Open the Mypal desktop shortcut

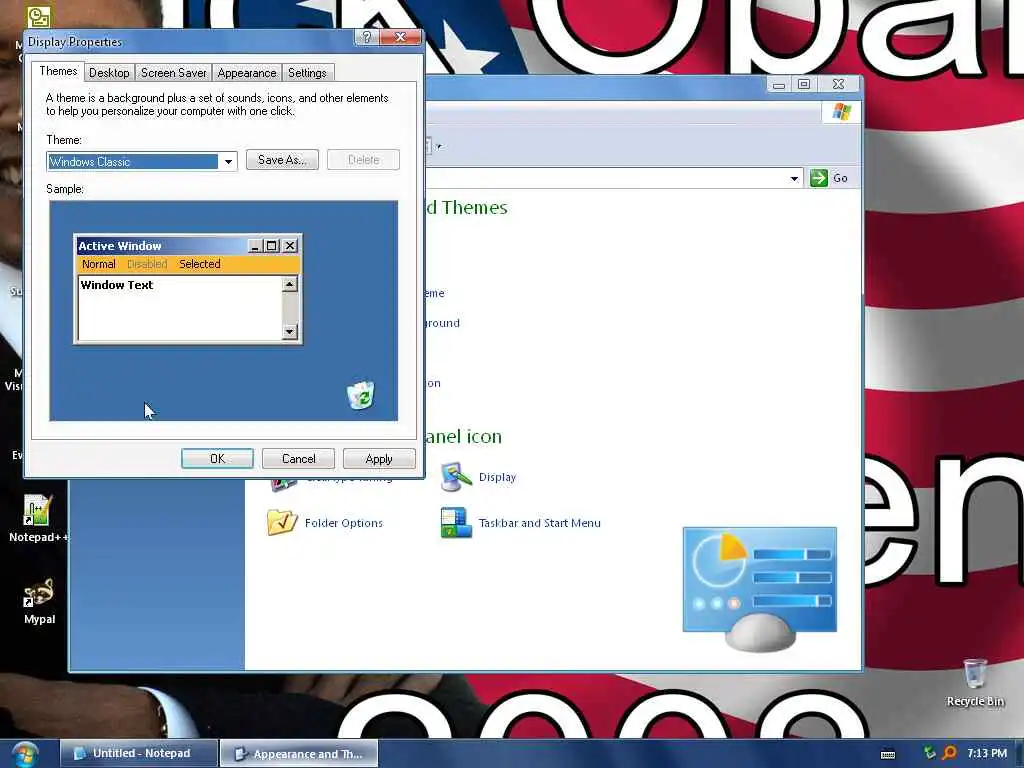[x=39, y=601]
